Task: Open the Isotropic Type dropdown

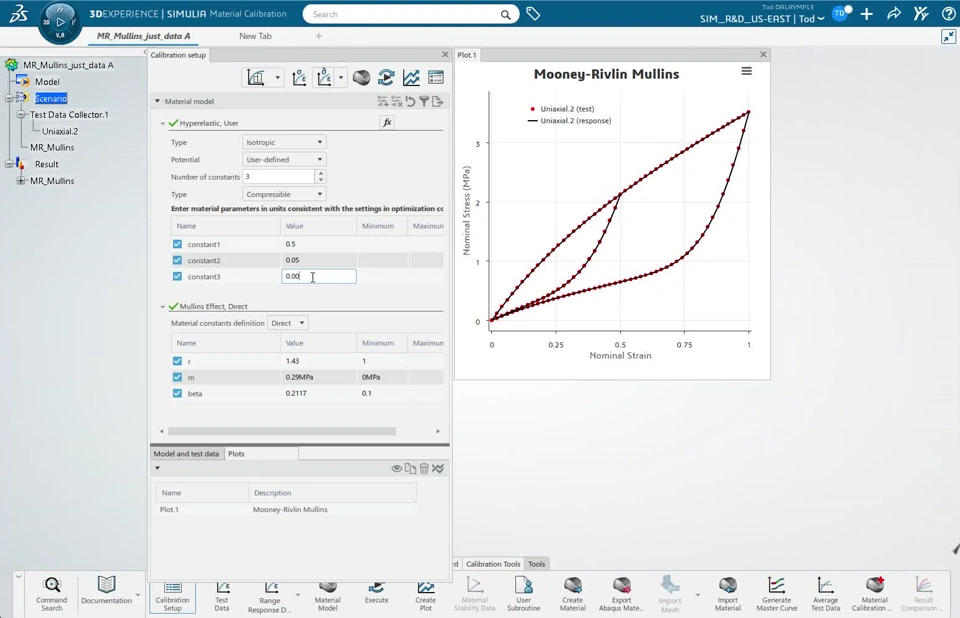Action: pyautogui.click(x=284, y=142)
